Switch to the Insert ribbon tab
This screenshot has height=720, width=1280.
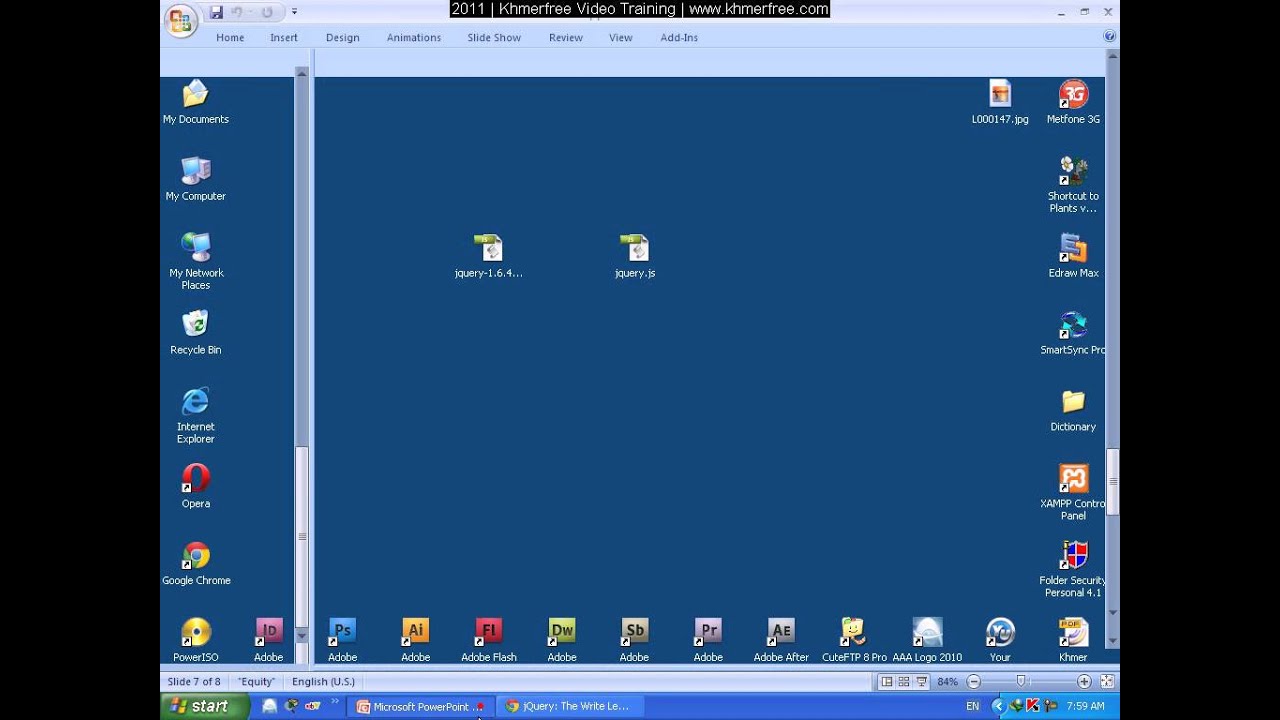coord(284,37)
